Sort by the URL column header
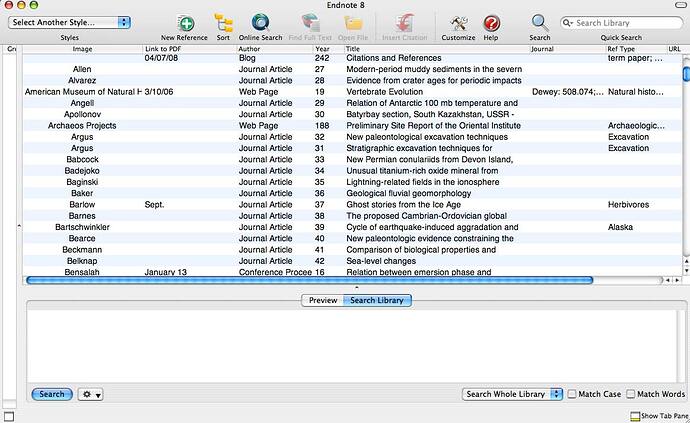The image size is (690, 423). pyautogui.click(x=675, y=49)
